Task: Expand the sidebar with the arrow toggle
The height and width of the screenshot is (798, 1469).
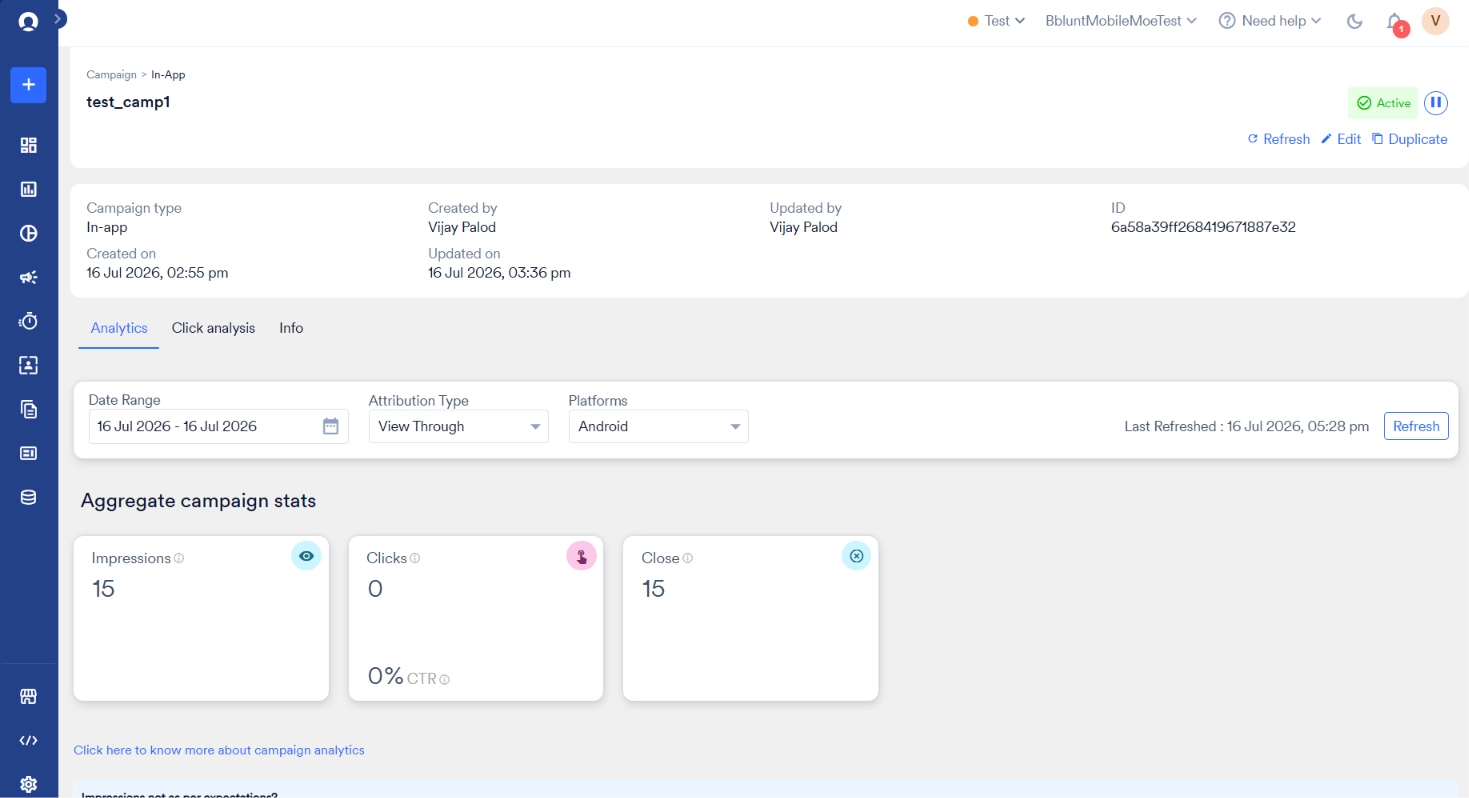Action: [x=59, y=18]
